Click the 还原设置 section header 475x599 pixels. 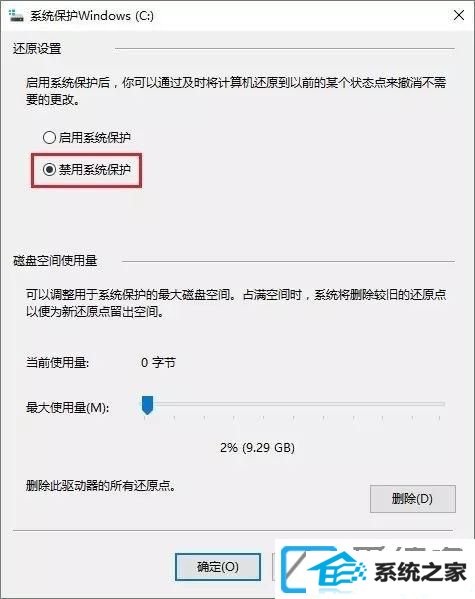pyautogui.click(x=37, y=49)
